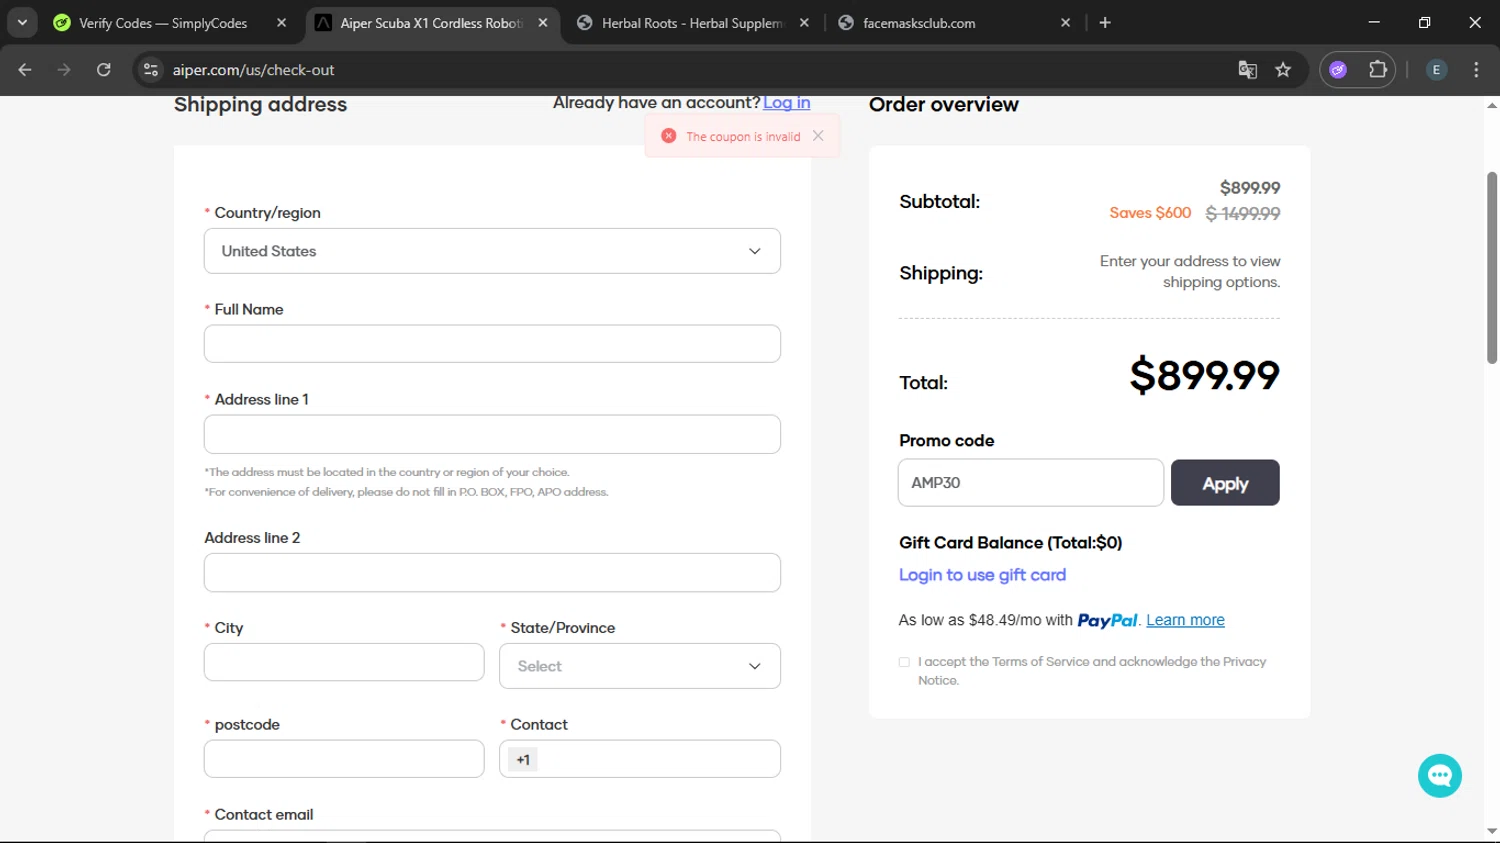Viewport: 1500px width, 843px height.
Task: Switch to Verify Codes — SimplyCodes tab
Action: 163,23
